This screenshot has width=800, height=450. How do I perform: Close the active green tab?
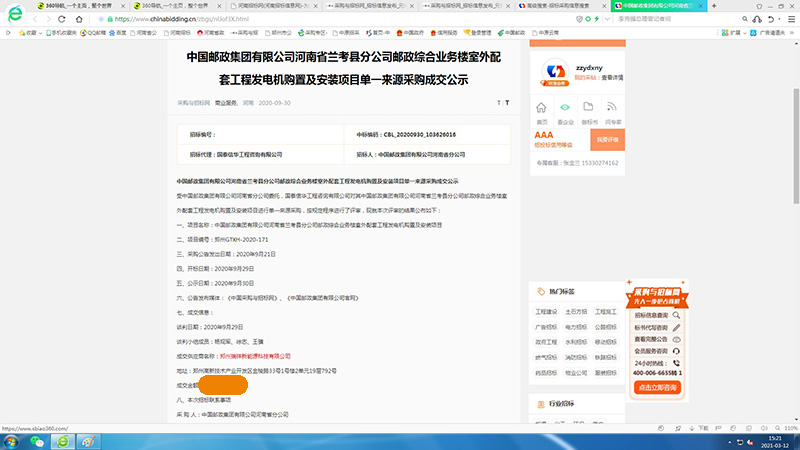pyautogui.click(x=701, y=6)
